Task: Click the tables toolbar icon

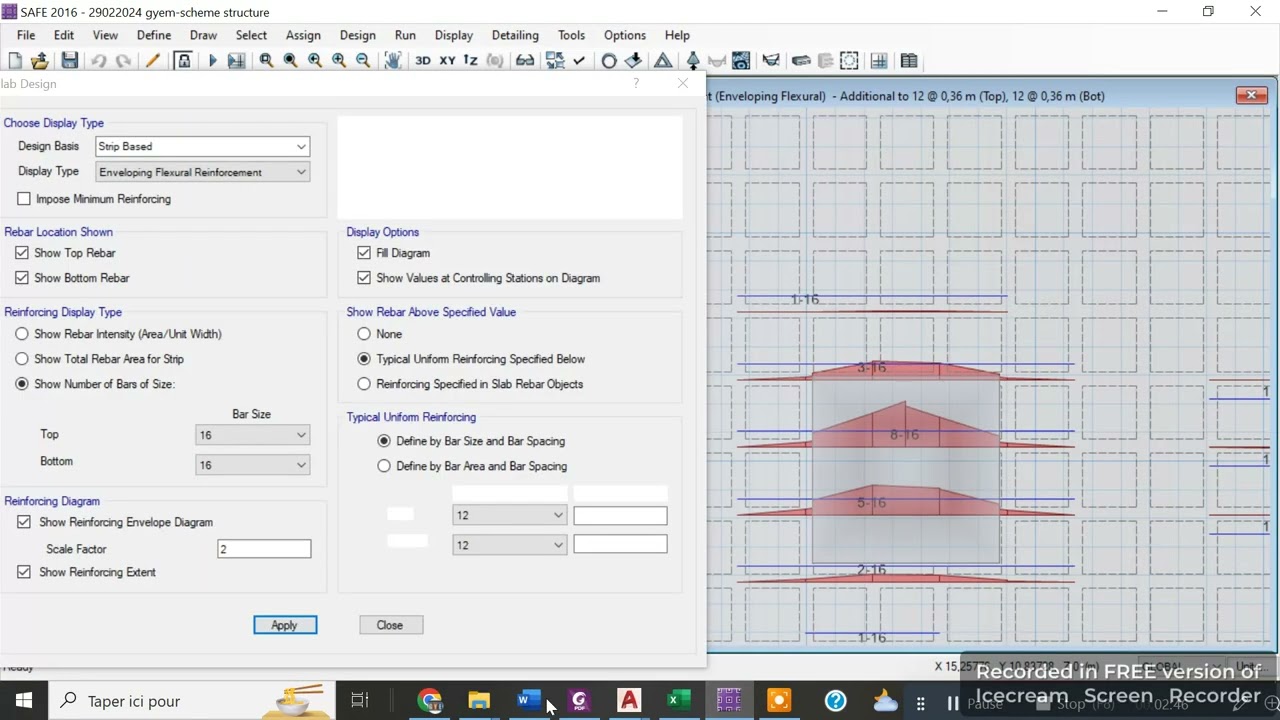Action: (x=909, y=61)
